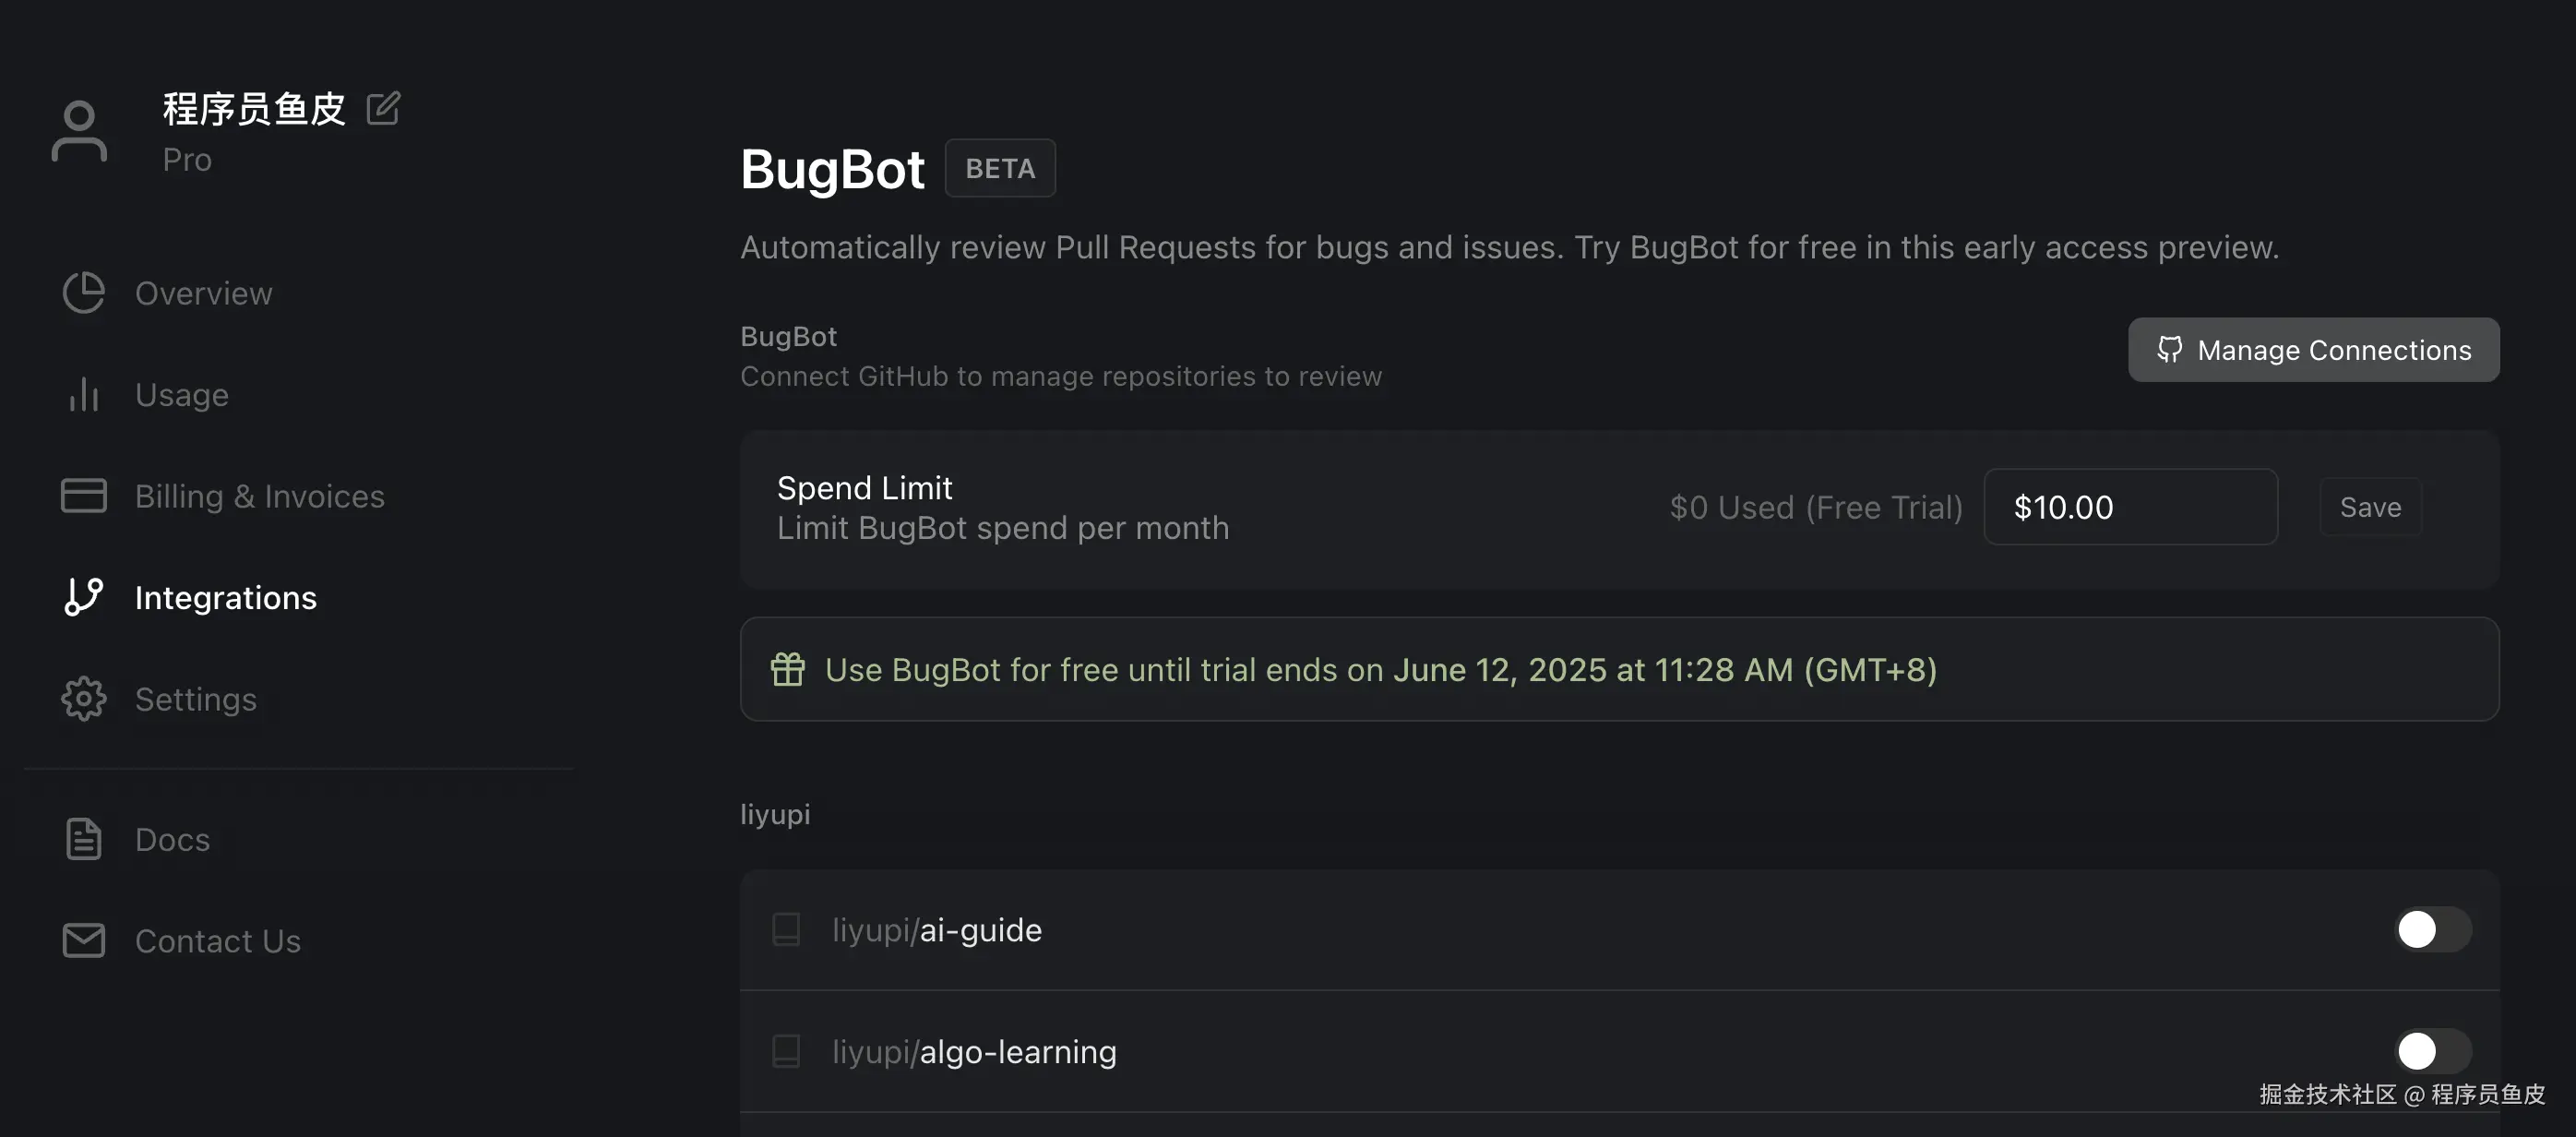Click the $10.00 spend limit field
2576x1137 pixels.
pos(2130,507)
